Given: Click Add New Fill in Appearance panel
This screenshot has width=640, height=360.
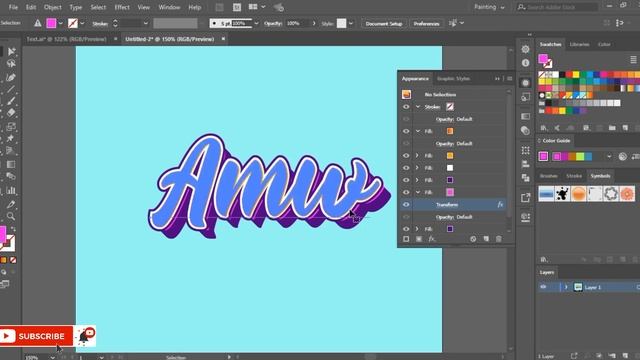Looking at the screenshot, I should pyautogui.click(x=419, y=239).
